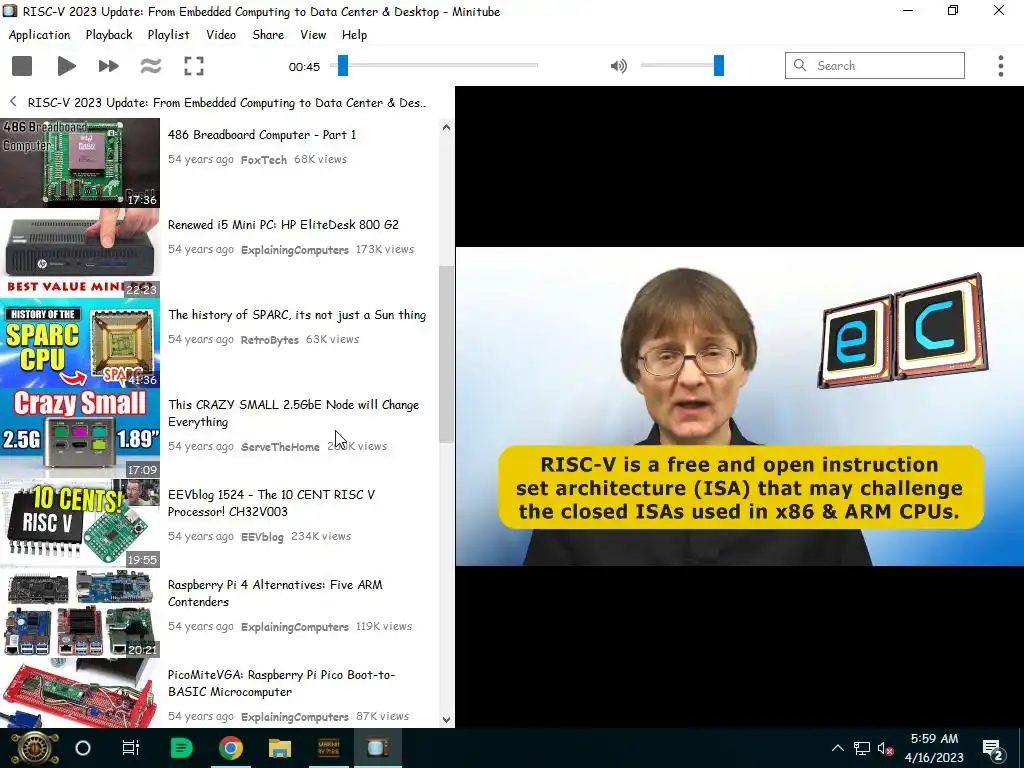Image resolution: width=1024 pixels, height=768 pixels.
Task: Open the Application menu
Action: (39, 35)
